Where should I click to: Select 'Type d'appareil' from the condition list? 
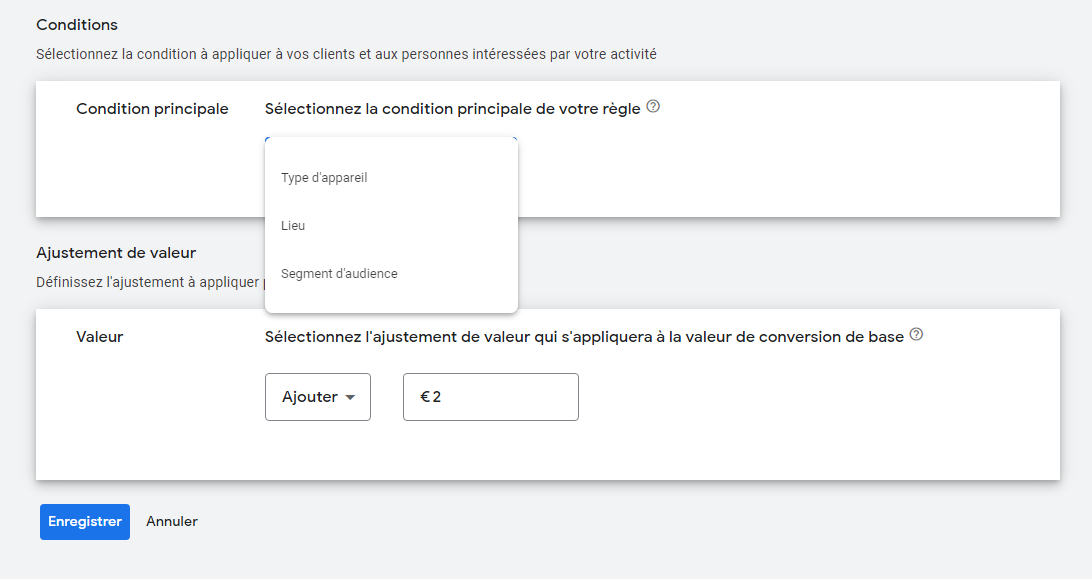(x=325, y=177)
